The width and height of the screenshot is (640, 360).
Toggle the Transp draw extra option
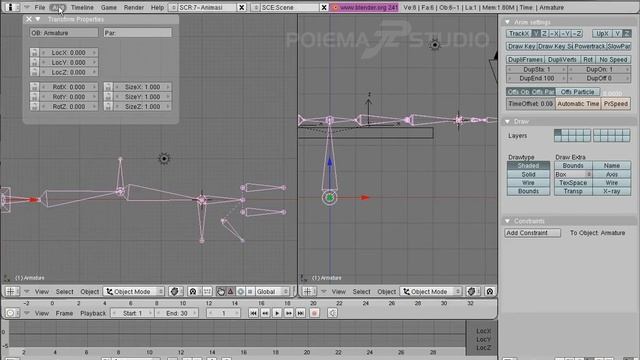coord(573,191)
